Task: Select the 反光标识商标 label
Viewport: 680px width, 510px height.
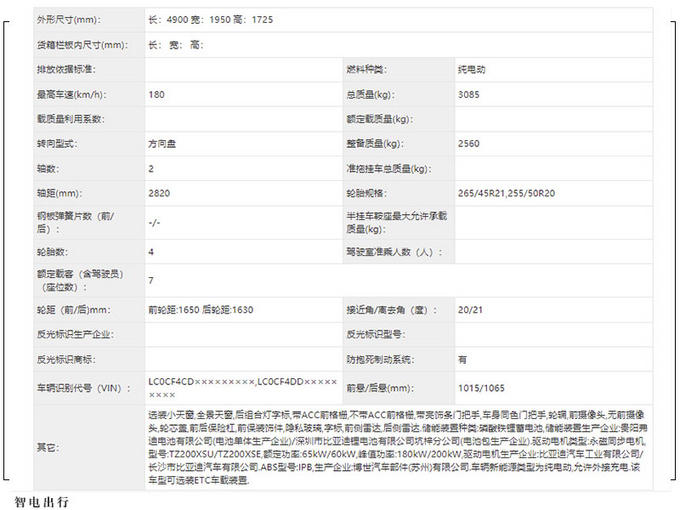Action: coord(66,360)
